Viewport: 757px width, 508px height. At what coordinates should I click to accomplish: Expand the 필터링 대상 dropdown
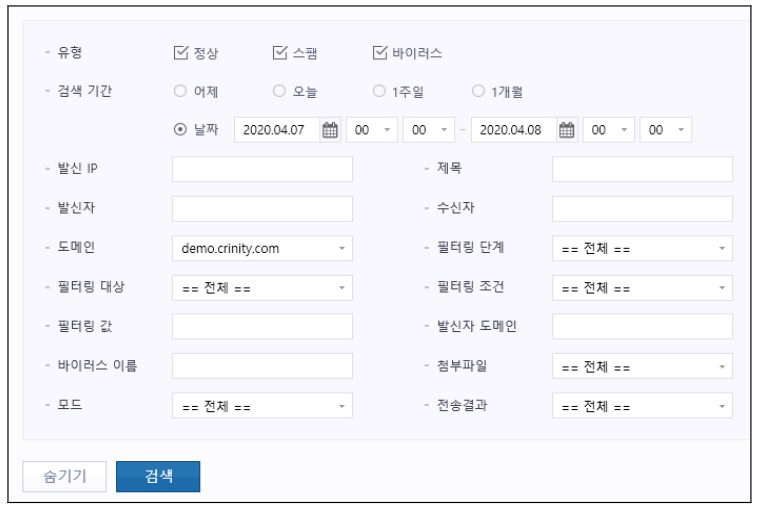[x=262, y=288]
